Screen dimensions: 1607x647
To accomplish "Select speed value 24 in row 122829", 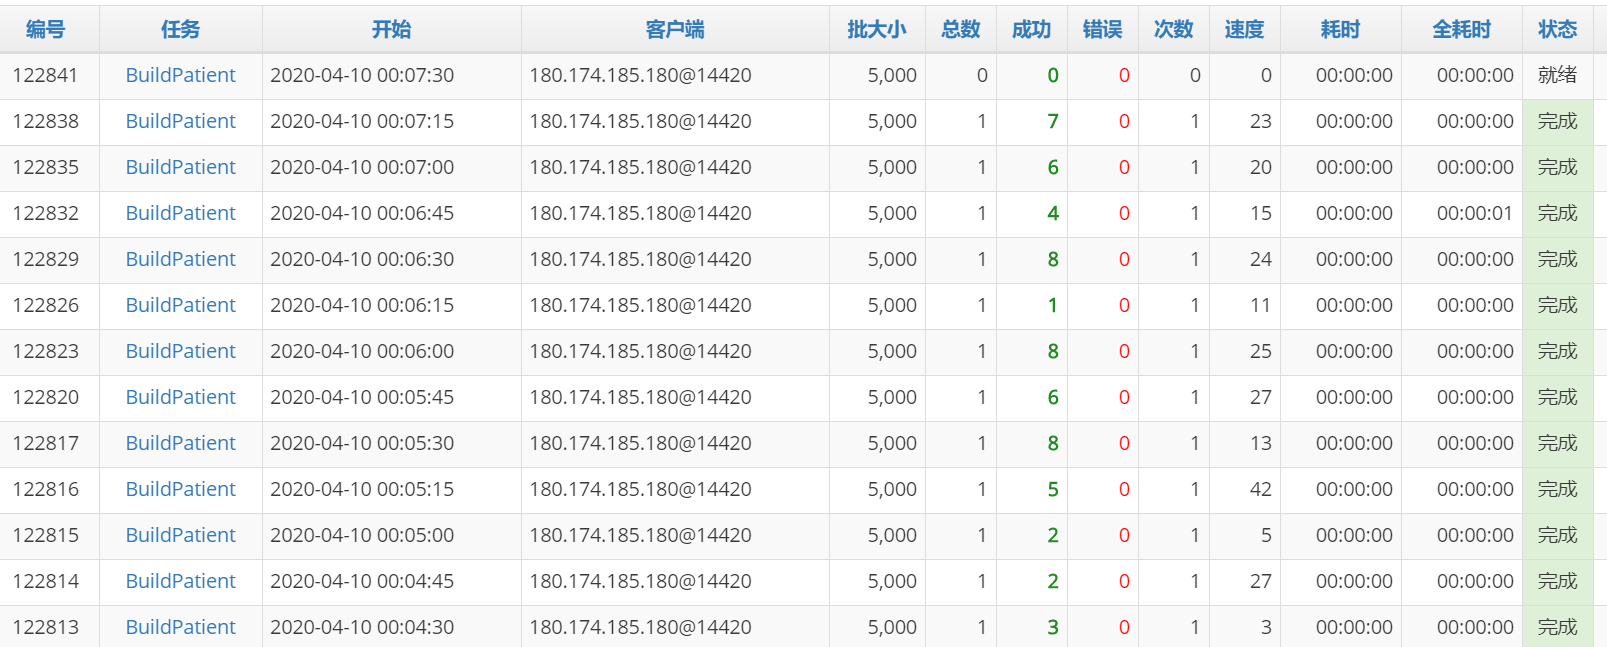I will [1261, 260].
